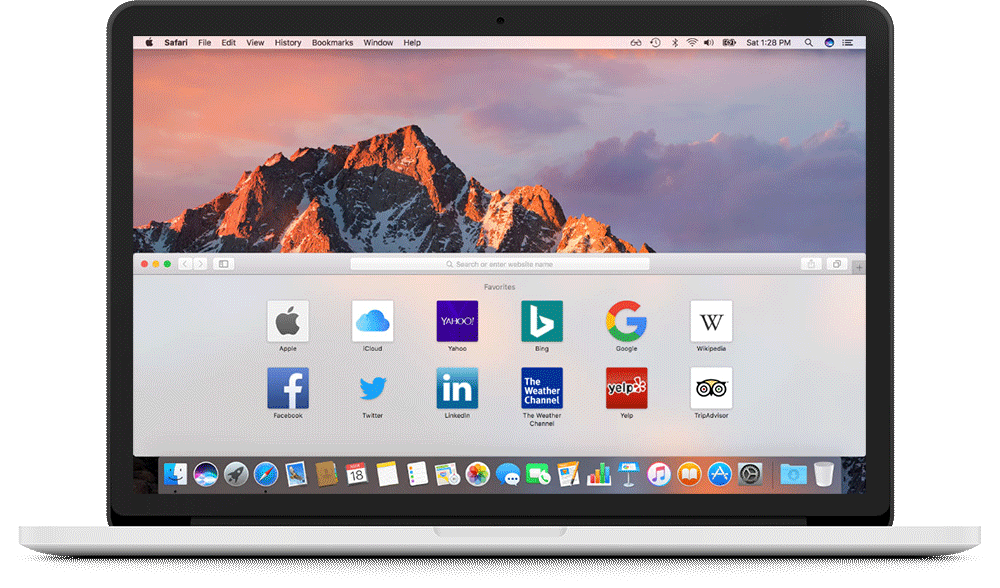Open the Yelp favorite tile

tap(626, 388)
